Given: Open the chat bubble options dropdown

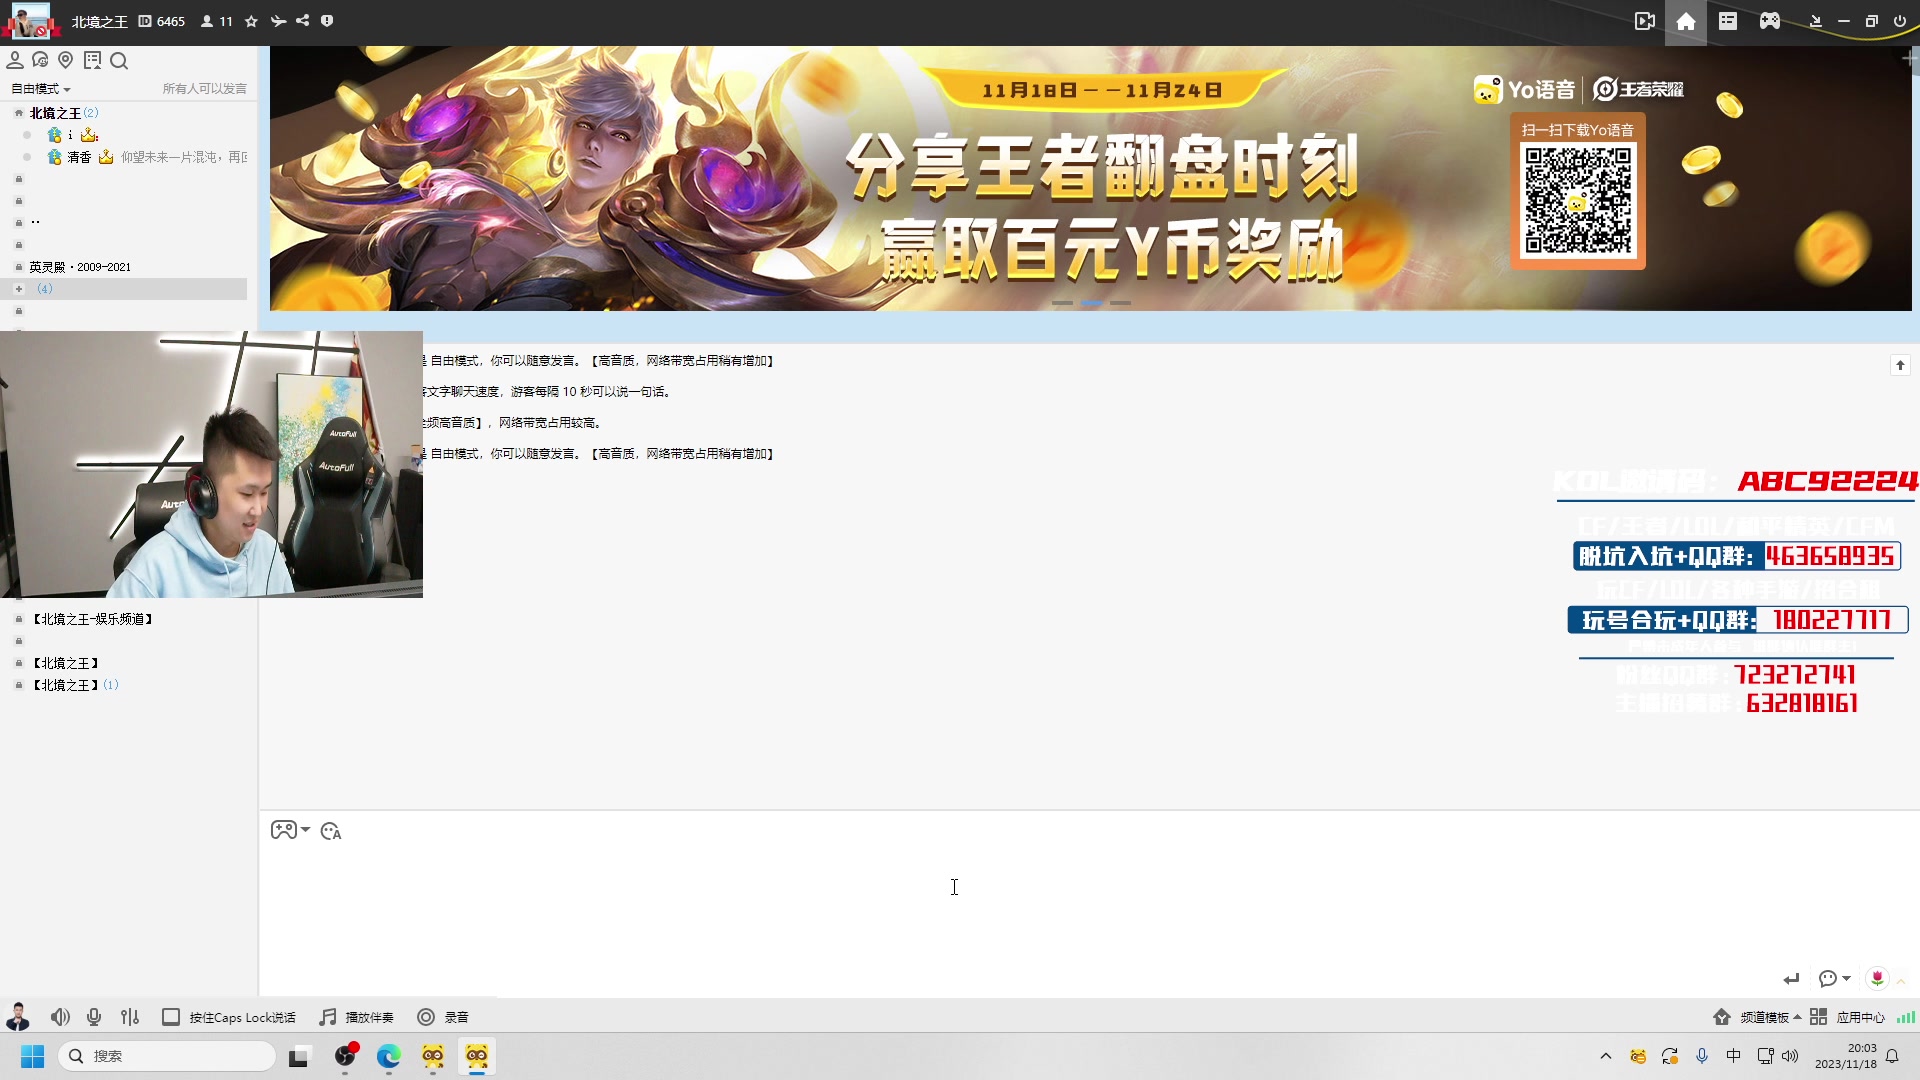Looking at the screenshot, I should (1835, 978).
